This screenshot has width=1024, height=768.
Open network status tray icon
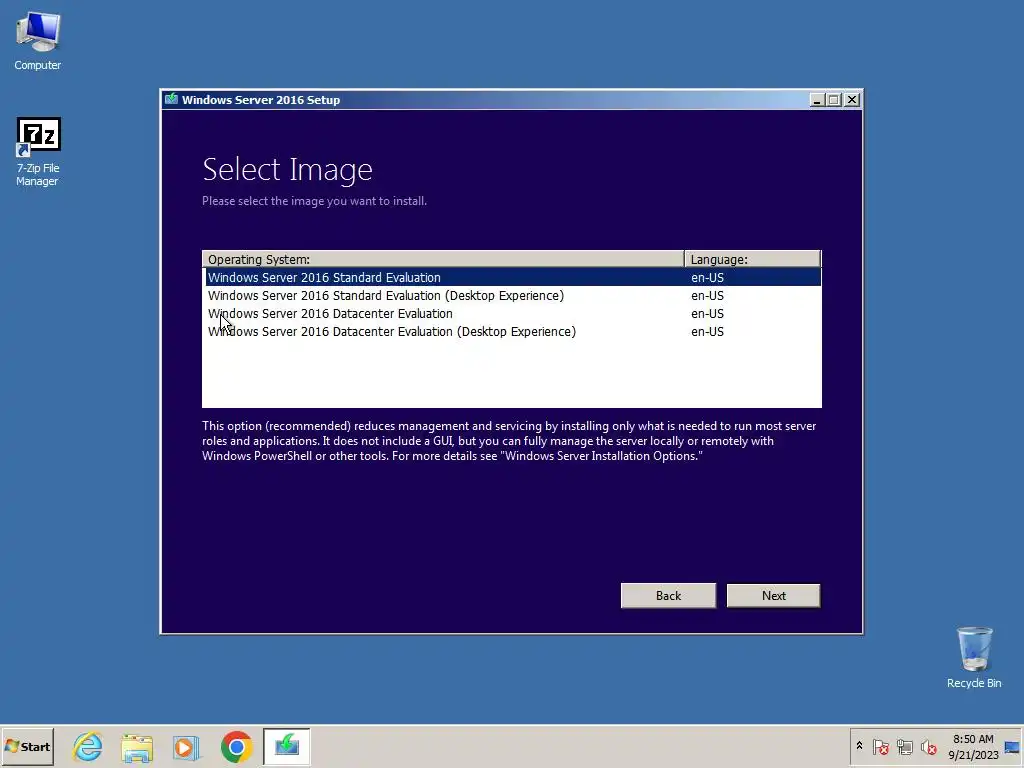coord(904,746)
